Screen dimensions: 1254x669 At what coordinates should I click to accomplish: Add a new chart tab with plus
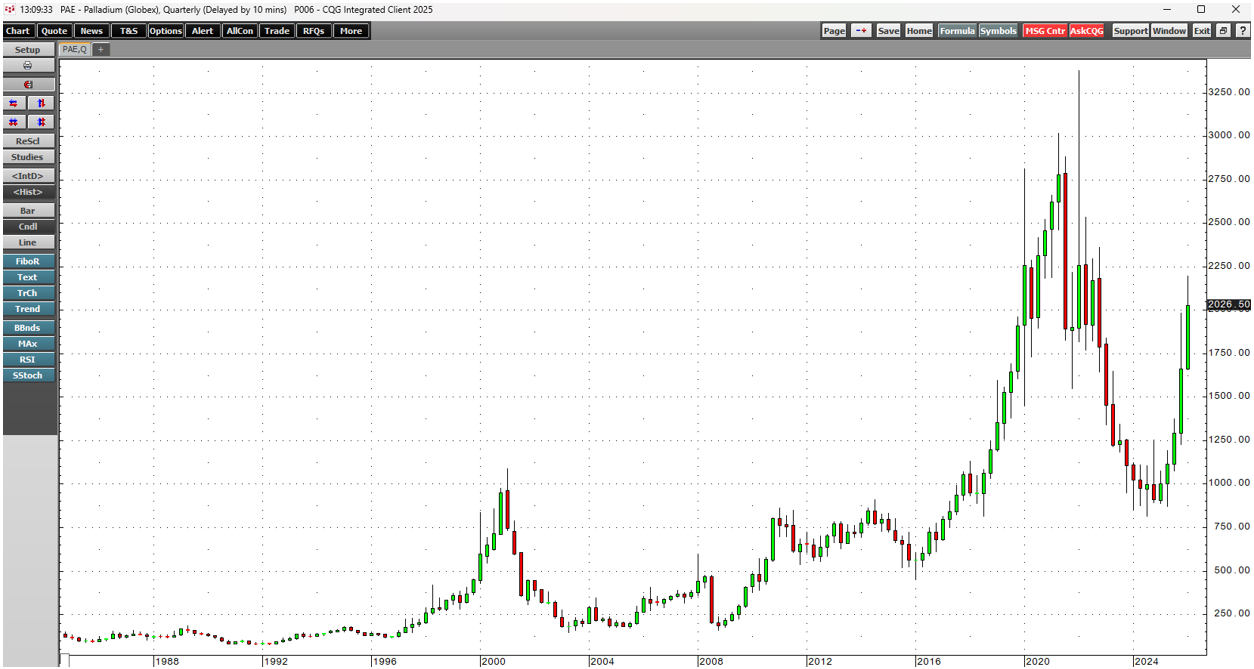click(101, 49)
